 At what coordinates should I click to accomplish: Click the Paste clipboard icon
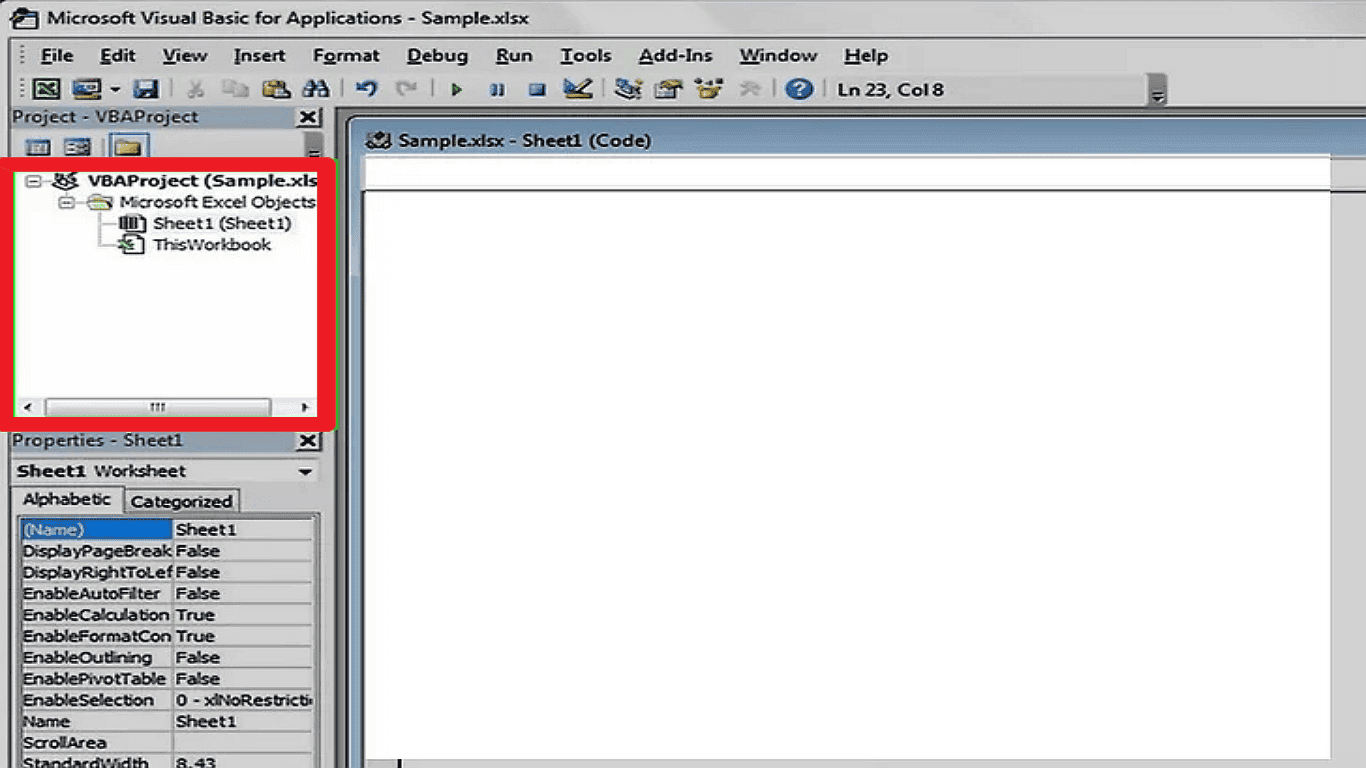pos(275,89)
